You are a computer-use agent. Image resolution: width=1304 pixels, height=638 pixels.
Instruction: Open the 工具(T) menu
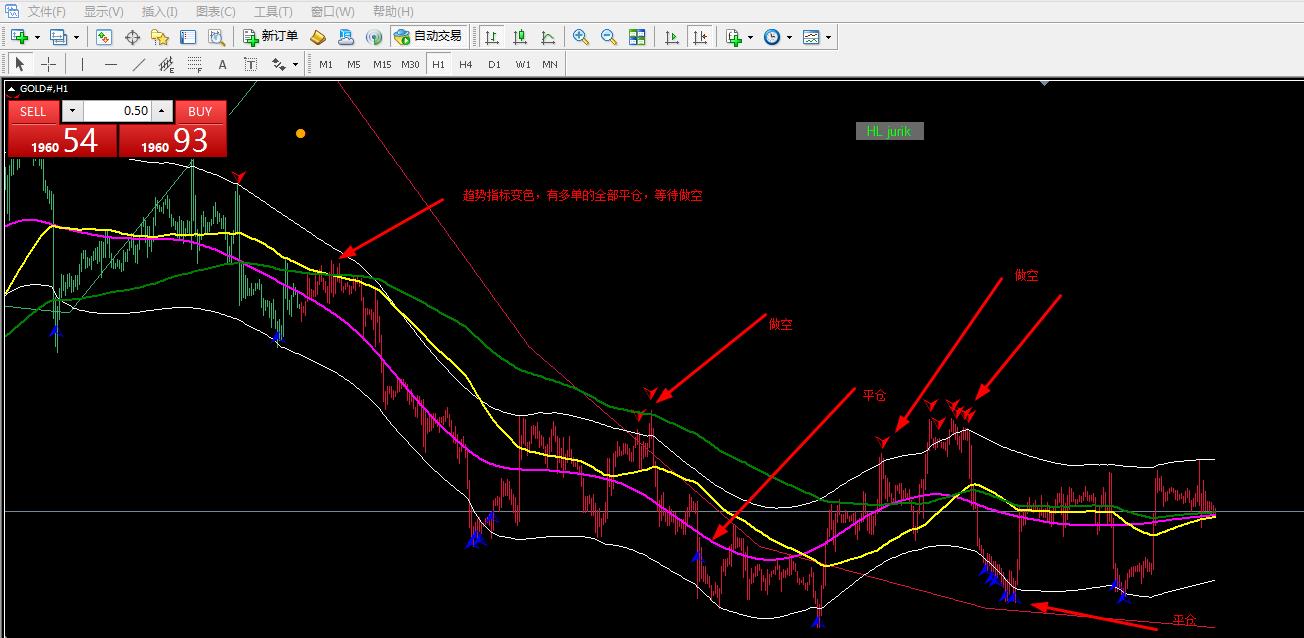[274, 12]
